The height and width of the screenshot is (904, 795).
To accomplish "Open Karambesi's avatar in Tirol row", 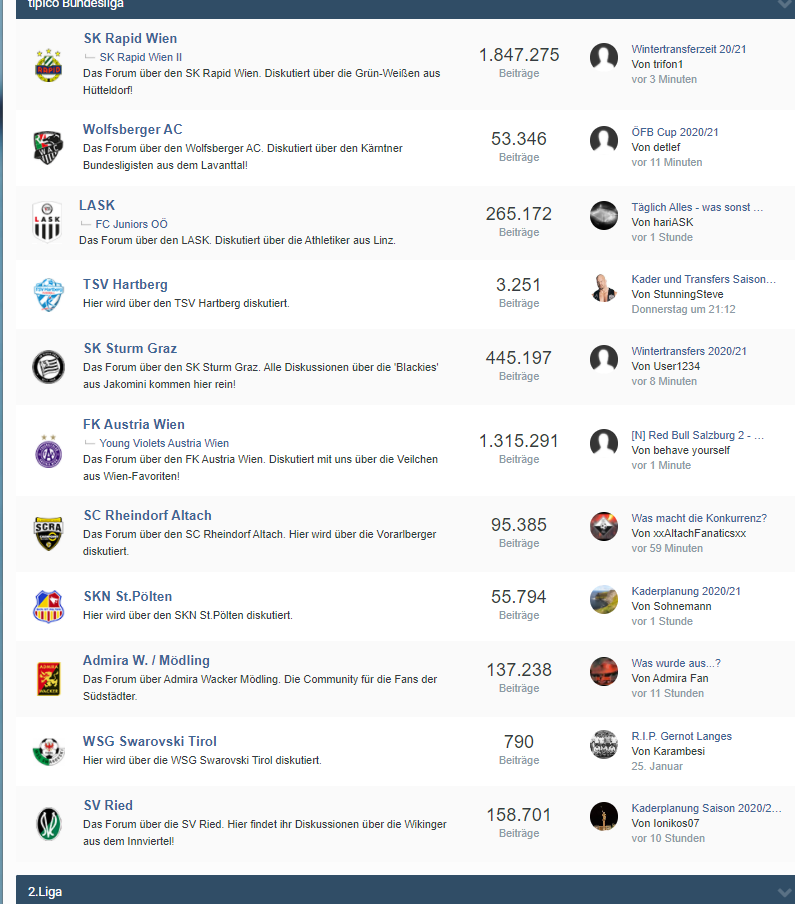I will [604, 744].
